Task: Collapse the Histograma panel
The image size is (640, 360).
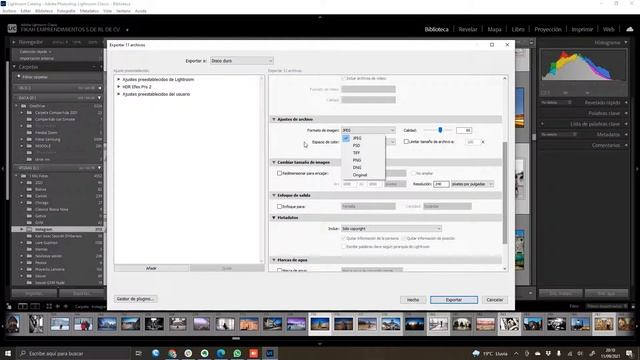Action: 626,42
